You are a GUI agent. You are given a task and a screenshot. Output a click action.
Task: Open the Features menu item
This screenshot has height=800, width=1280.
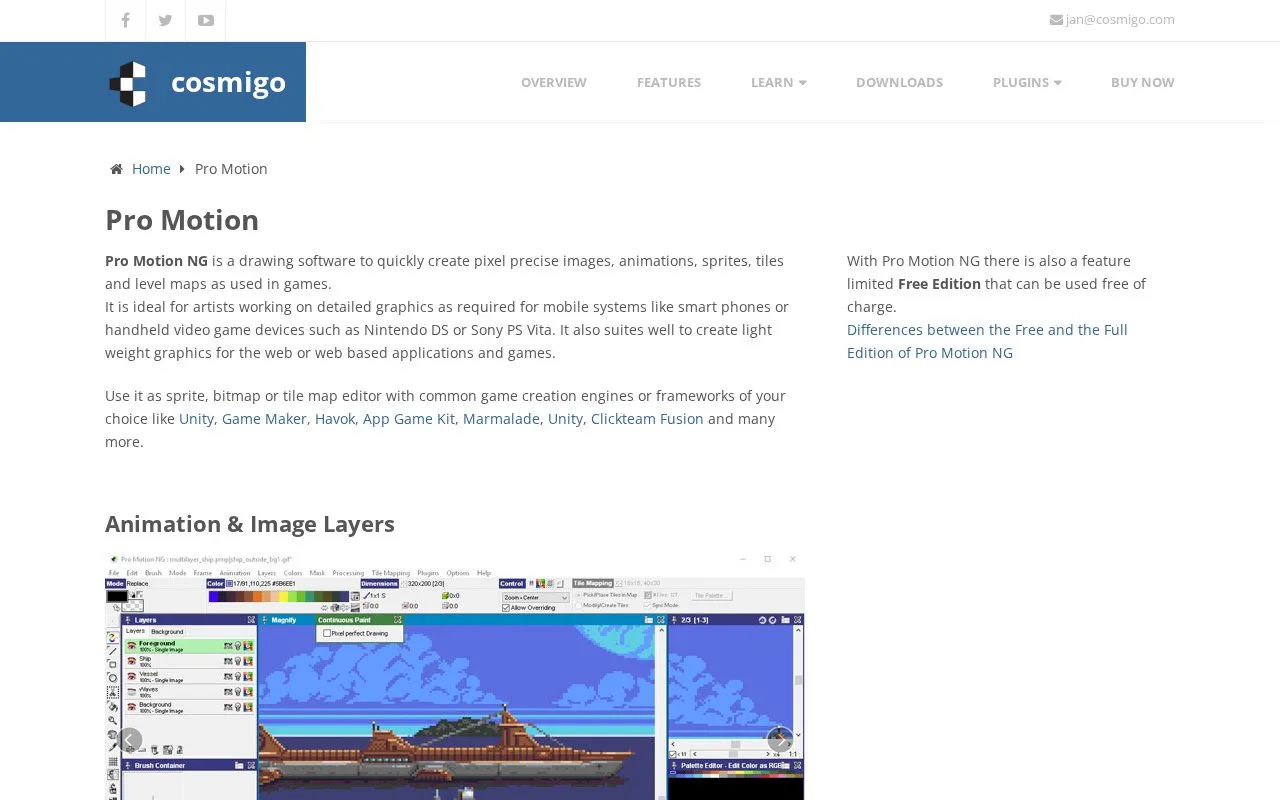point(669,82)
